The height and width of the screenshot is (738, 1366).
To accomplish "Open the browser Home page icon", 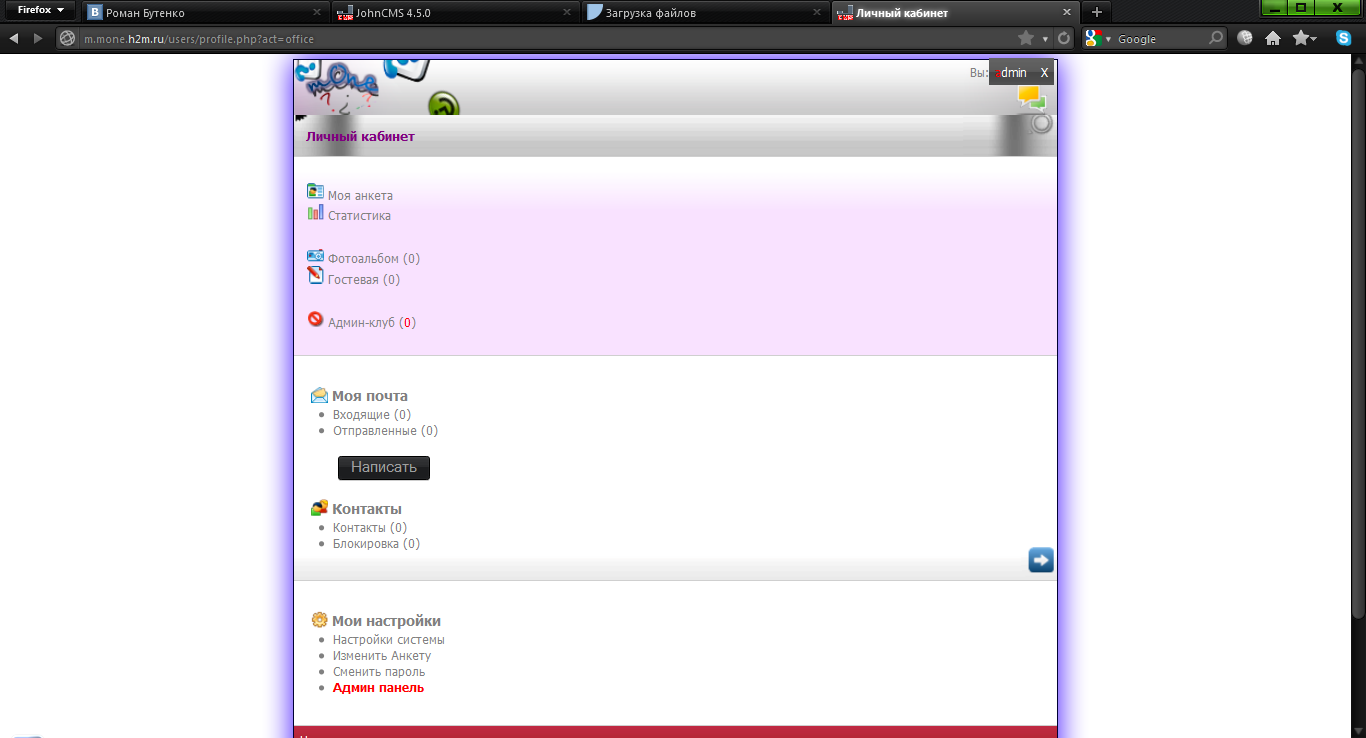I will click(x=1273, y=38).
